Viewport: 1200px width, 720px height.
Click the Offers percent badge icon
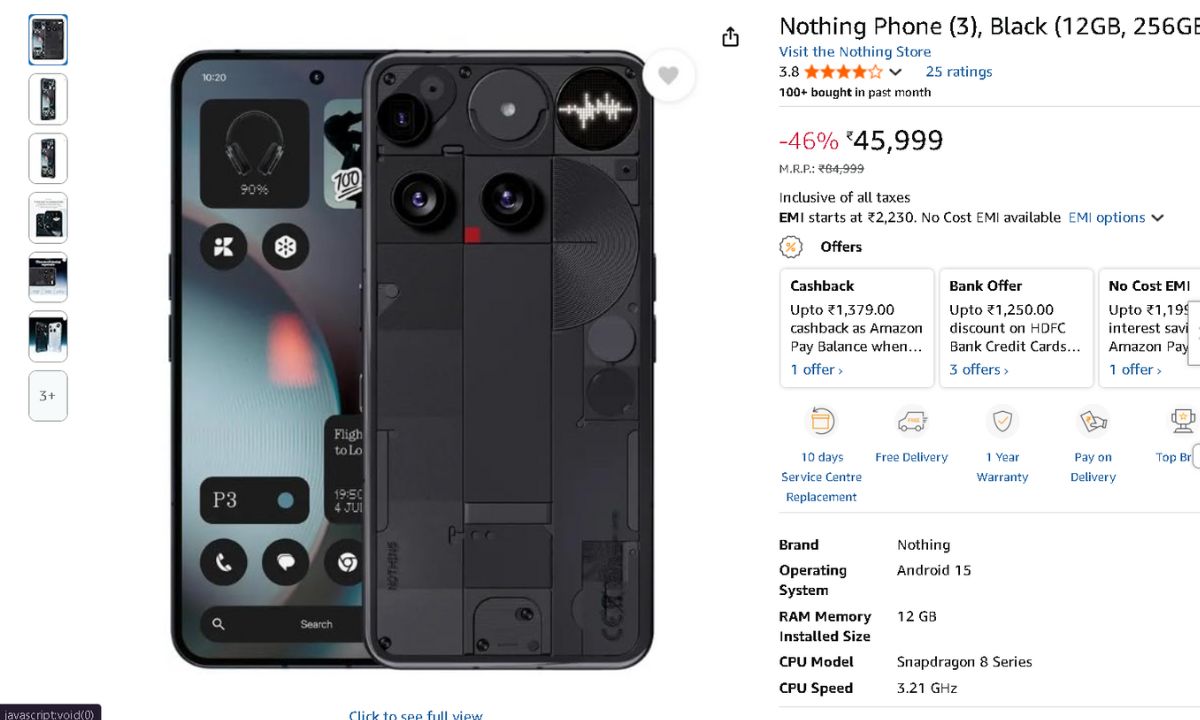tap(792, 247)
